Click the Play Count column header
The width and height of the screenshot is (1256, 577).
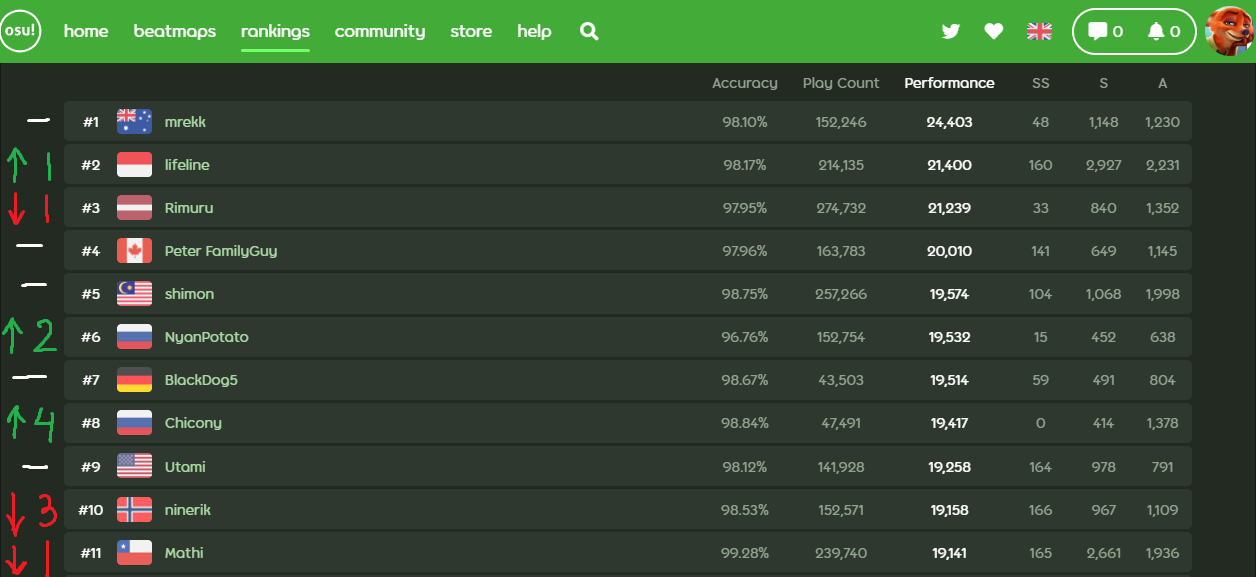[x=841, y=83]
